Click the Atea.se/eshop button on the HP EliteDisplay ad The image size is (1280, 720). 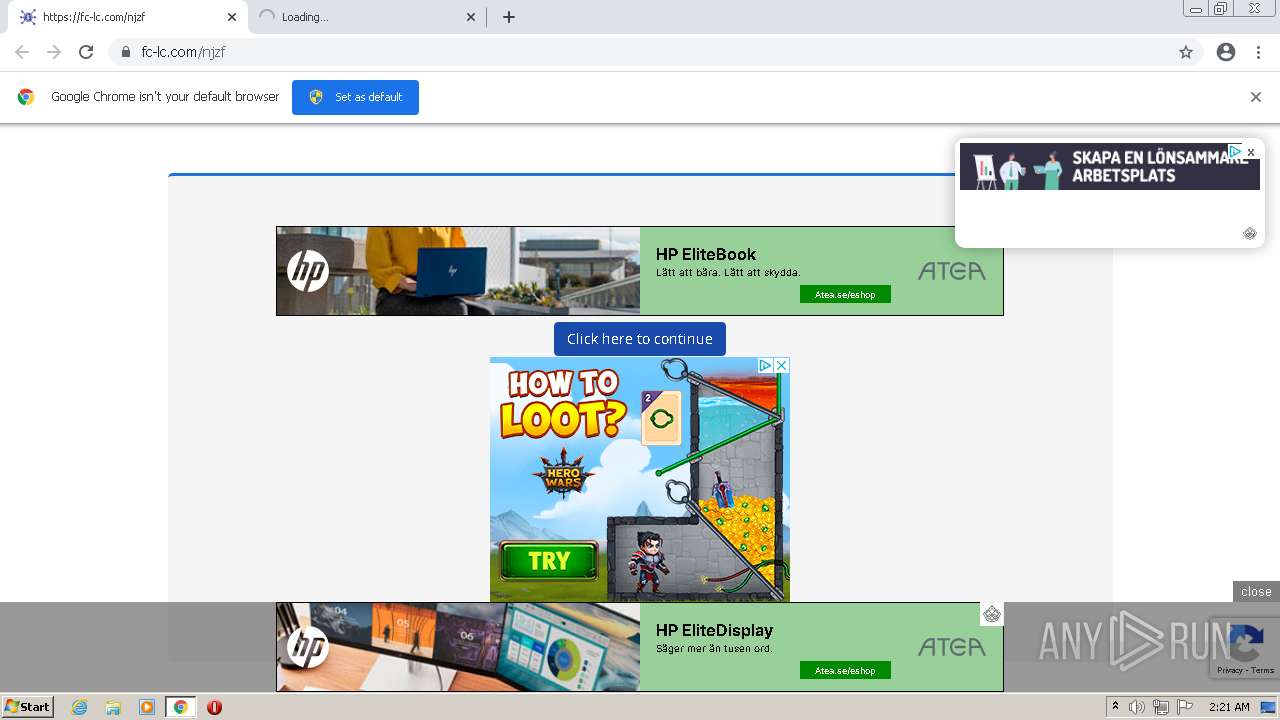(x=845, y=670)
